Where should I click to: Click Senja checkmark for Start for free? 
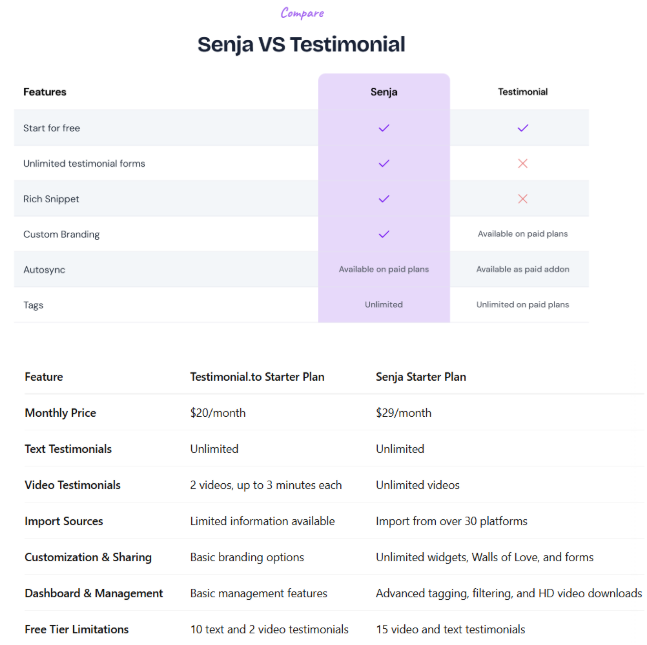coord(384,128)
